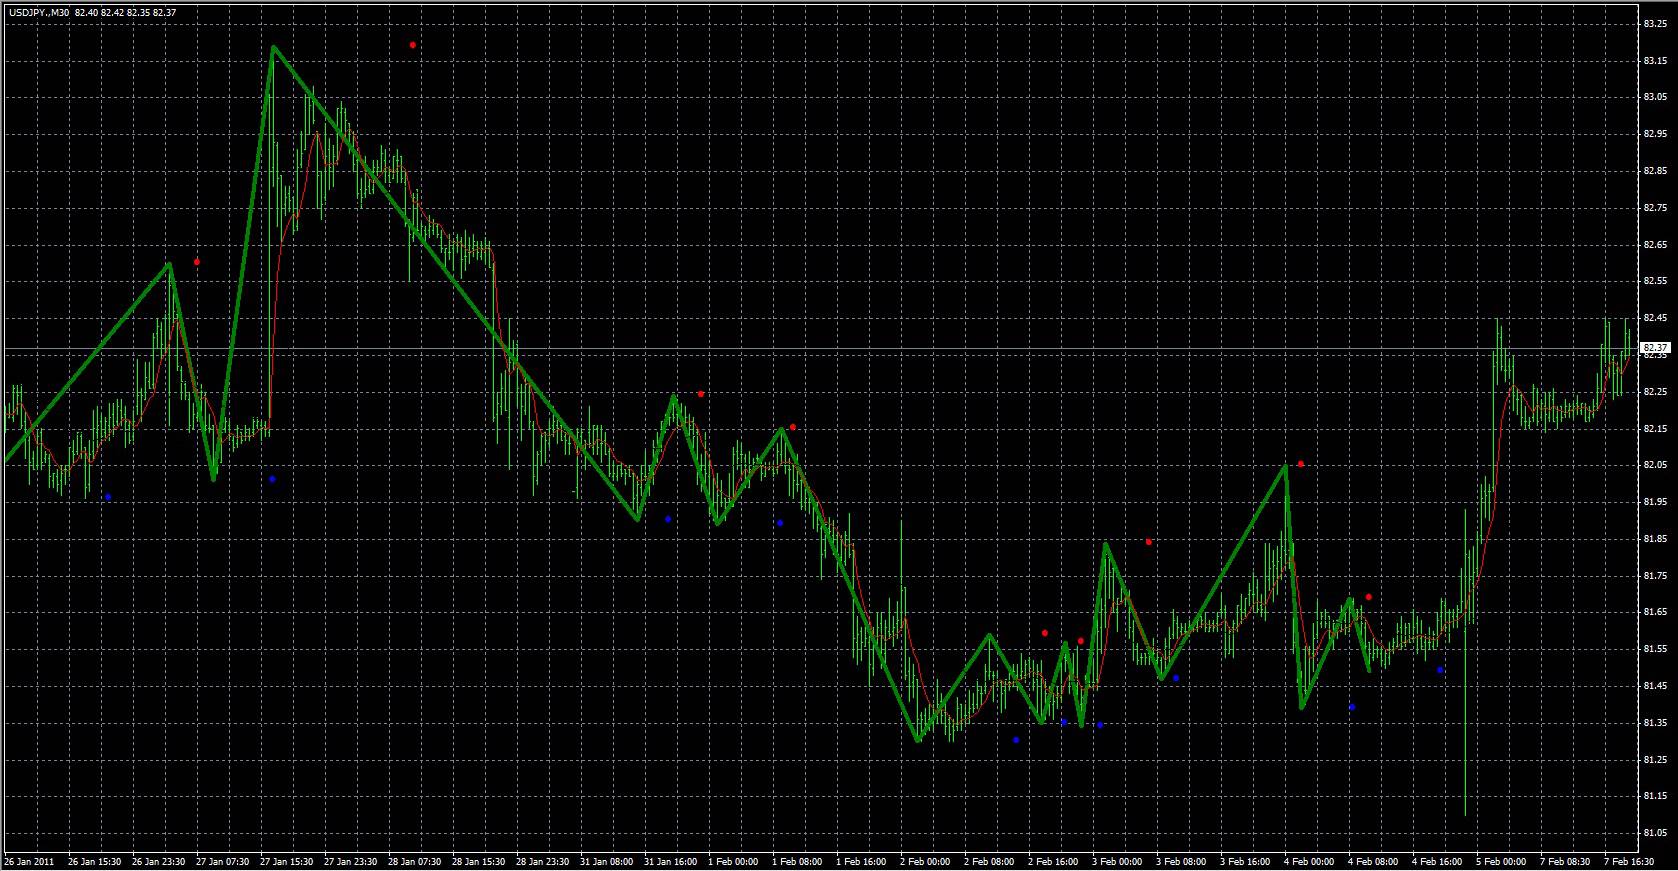
Task: Click the 83.25 price axis label
Action: pos(1654,24)
